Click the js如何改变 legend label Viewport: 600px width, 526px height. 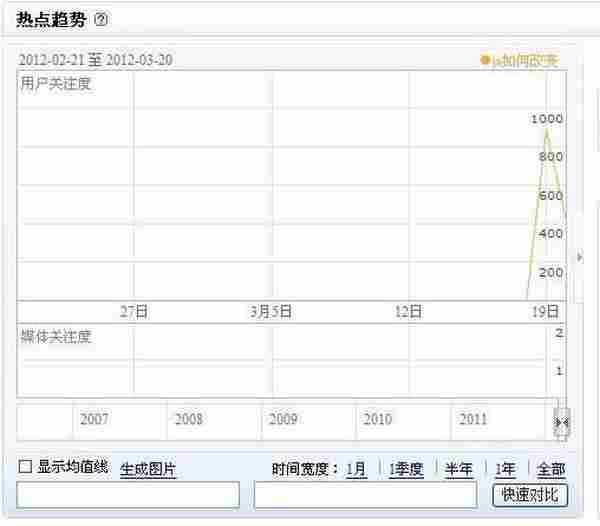pos(524,61)
